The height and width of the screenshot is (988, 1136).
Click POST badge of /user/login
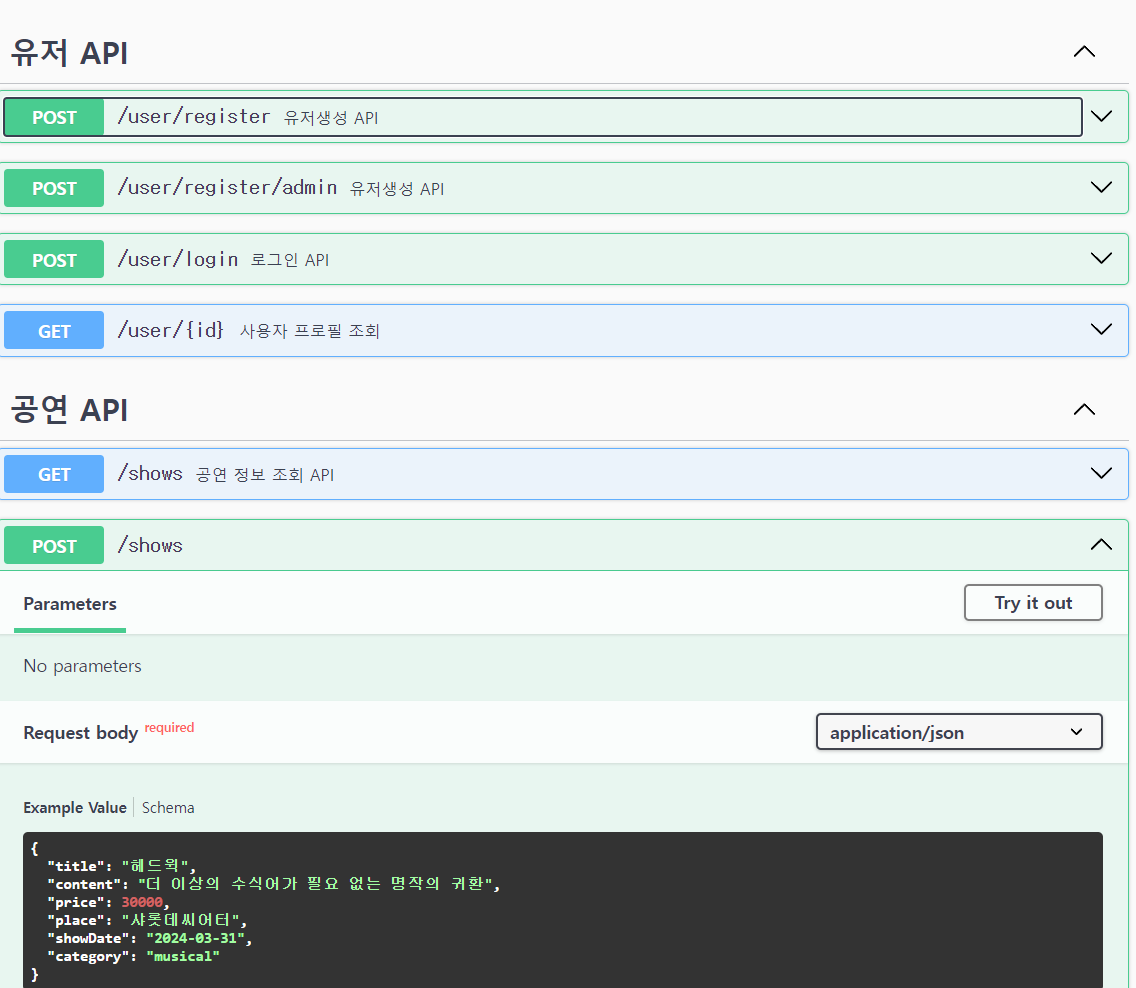click(x=54, y=259)
